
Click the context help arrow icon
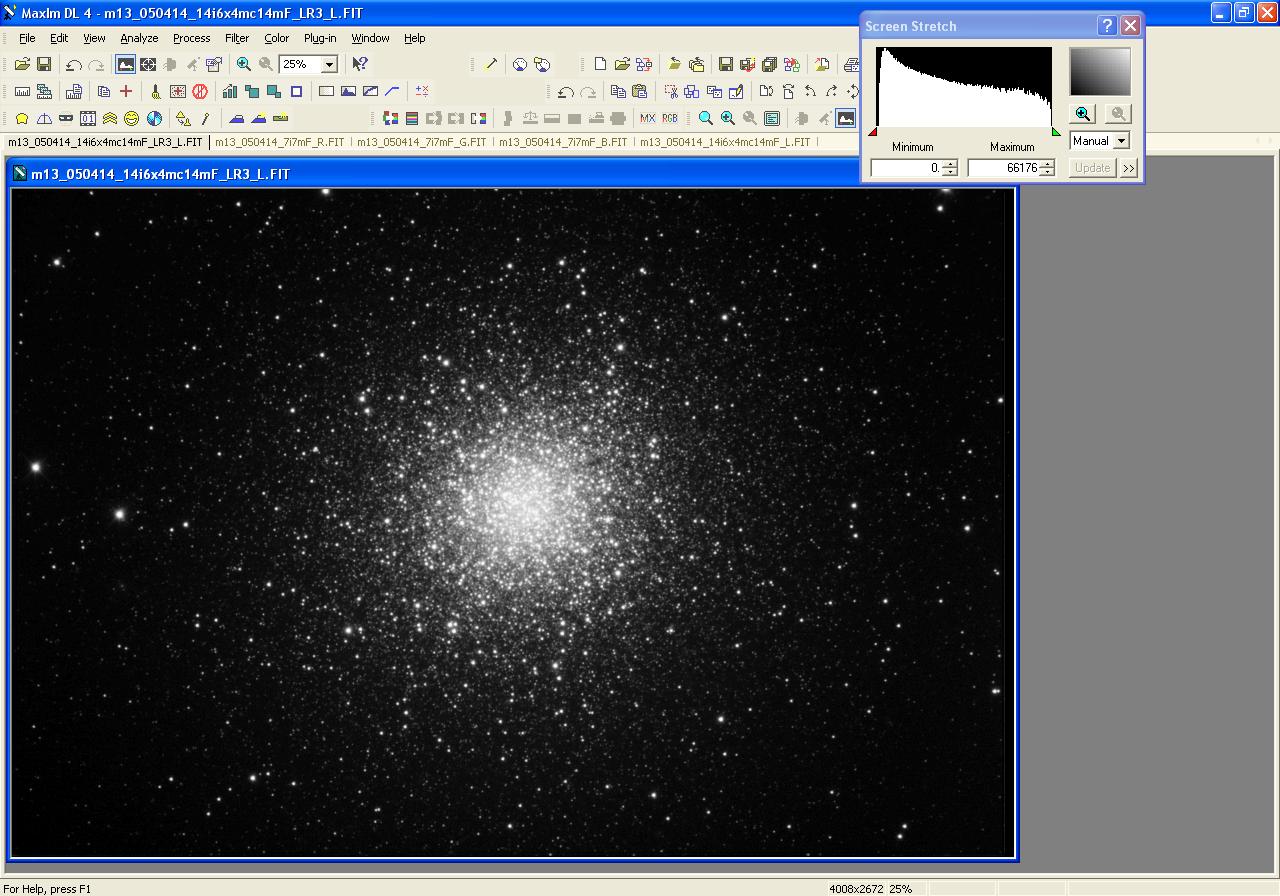[360, 64]
